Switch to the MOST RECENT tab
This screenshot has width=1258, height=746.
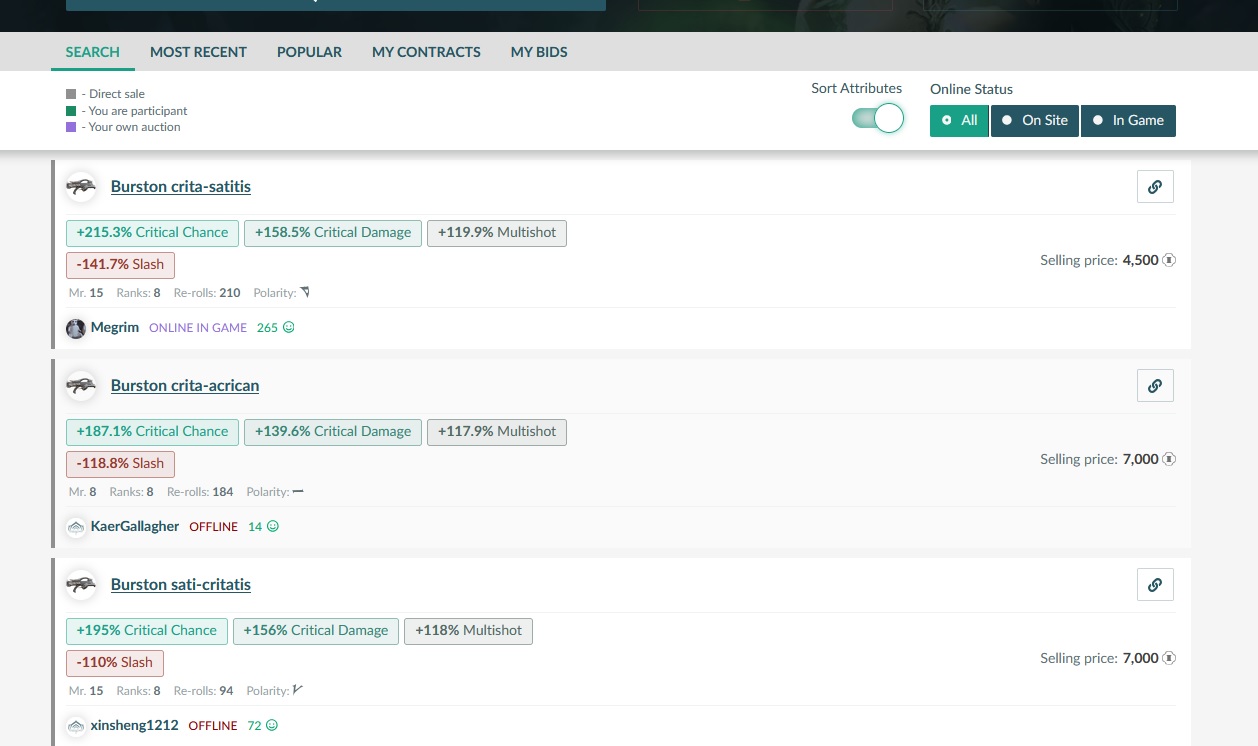198,52
